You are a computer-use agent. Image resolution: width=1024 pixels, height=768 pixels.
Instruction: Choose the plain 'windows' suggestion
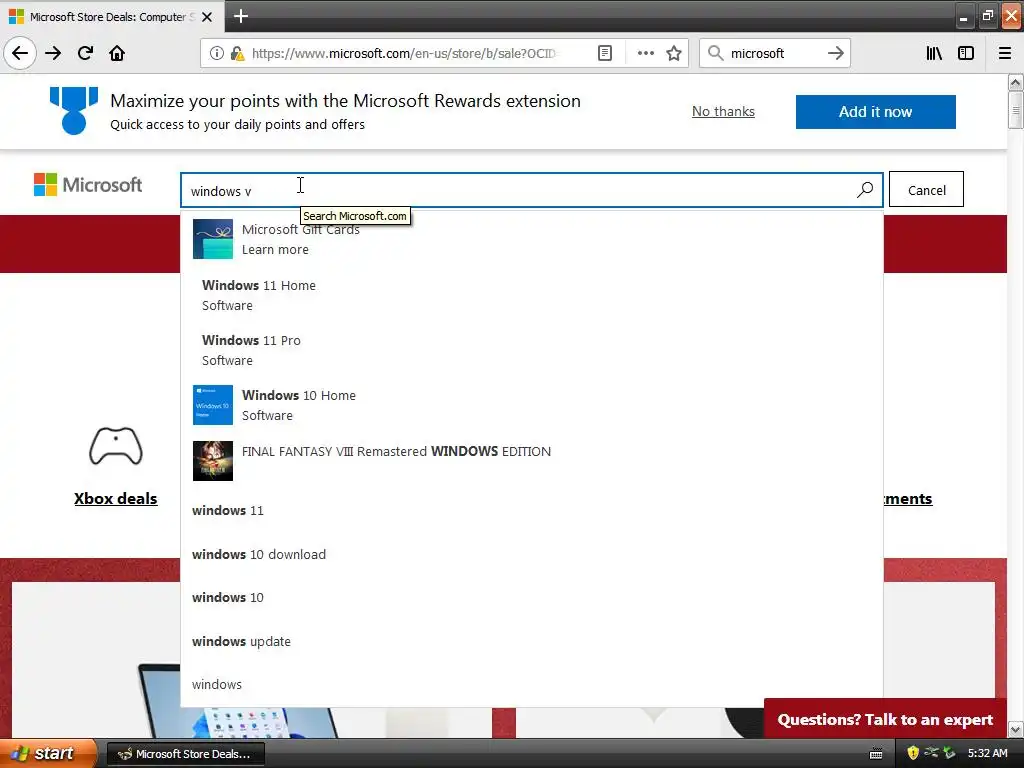pyautogui.click(x=532, y=684)
